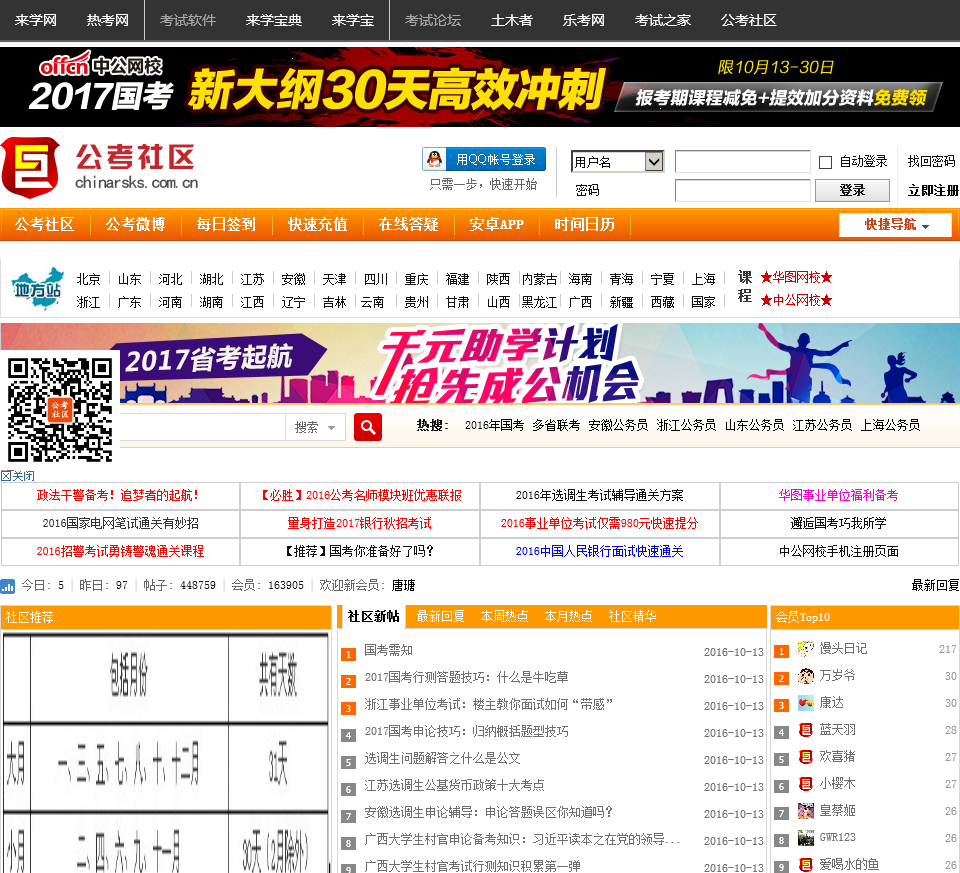This screenshot has width=960, height=873.
Task: Click the 公考社区 shield logo
Action: point(31,167)
